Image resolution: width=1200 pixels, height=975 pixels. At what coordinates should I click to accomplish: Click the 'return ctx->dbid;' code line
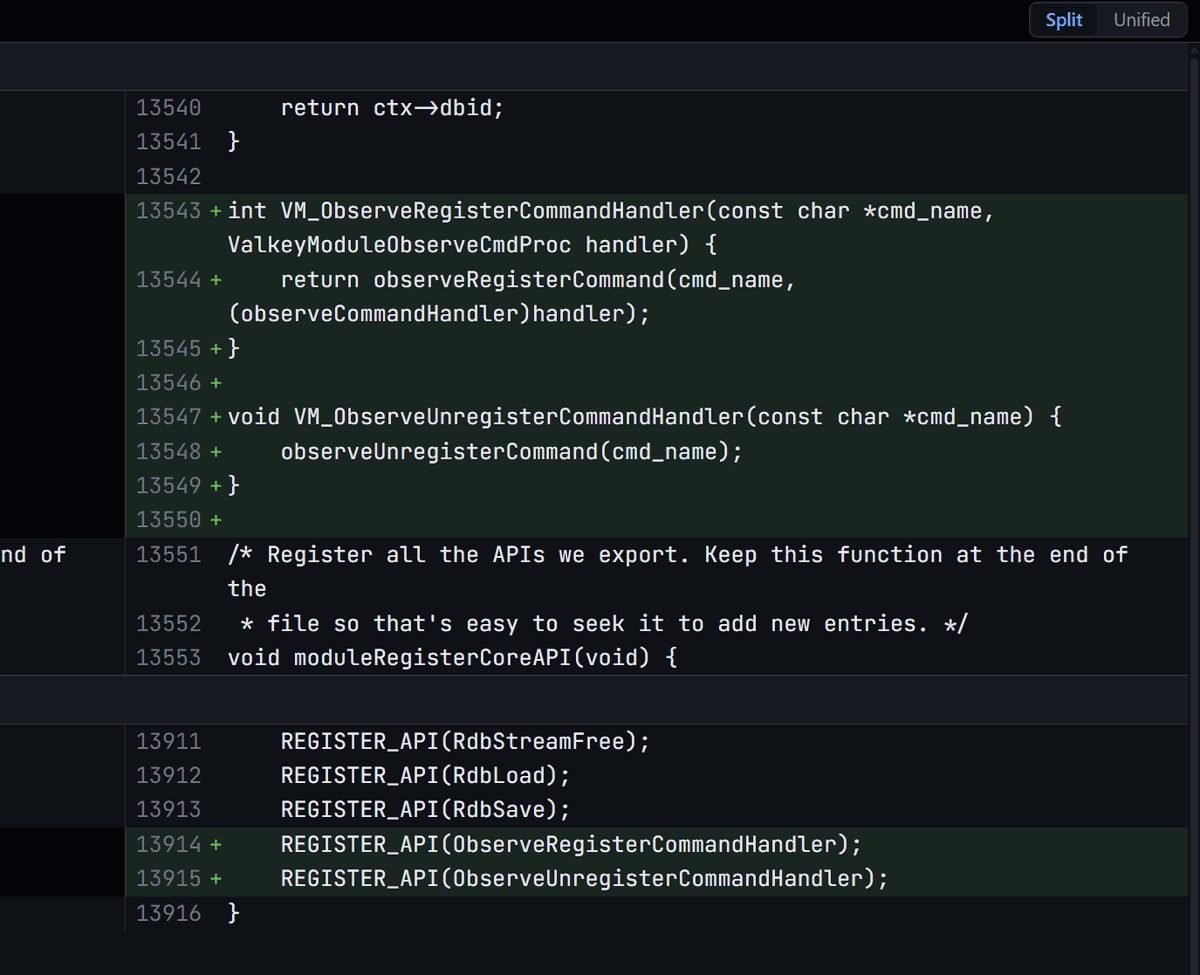392,108
